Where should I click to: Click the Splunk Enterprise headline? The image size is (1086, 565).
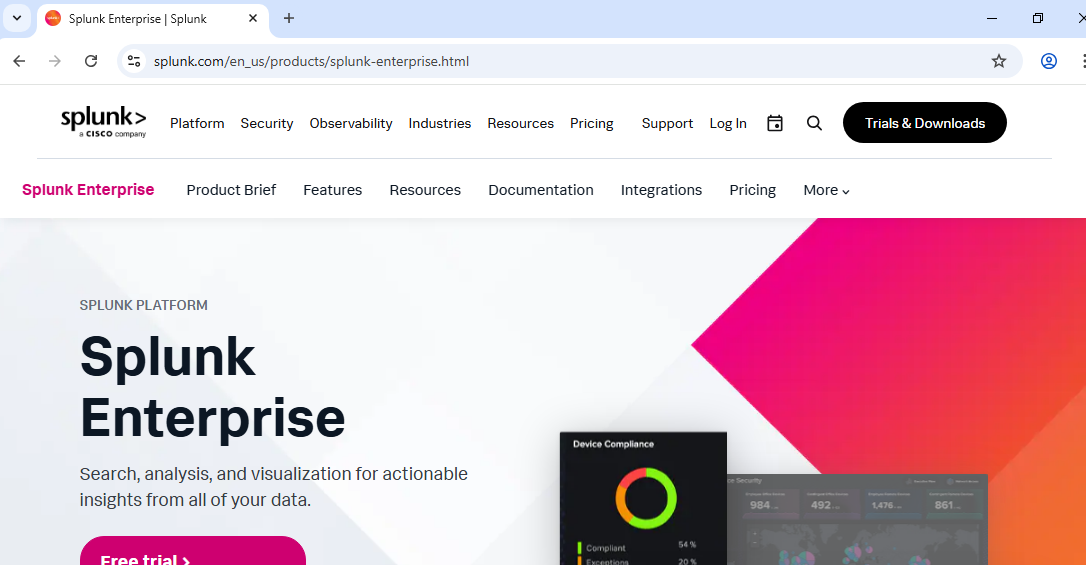213,387
